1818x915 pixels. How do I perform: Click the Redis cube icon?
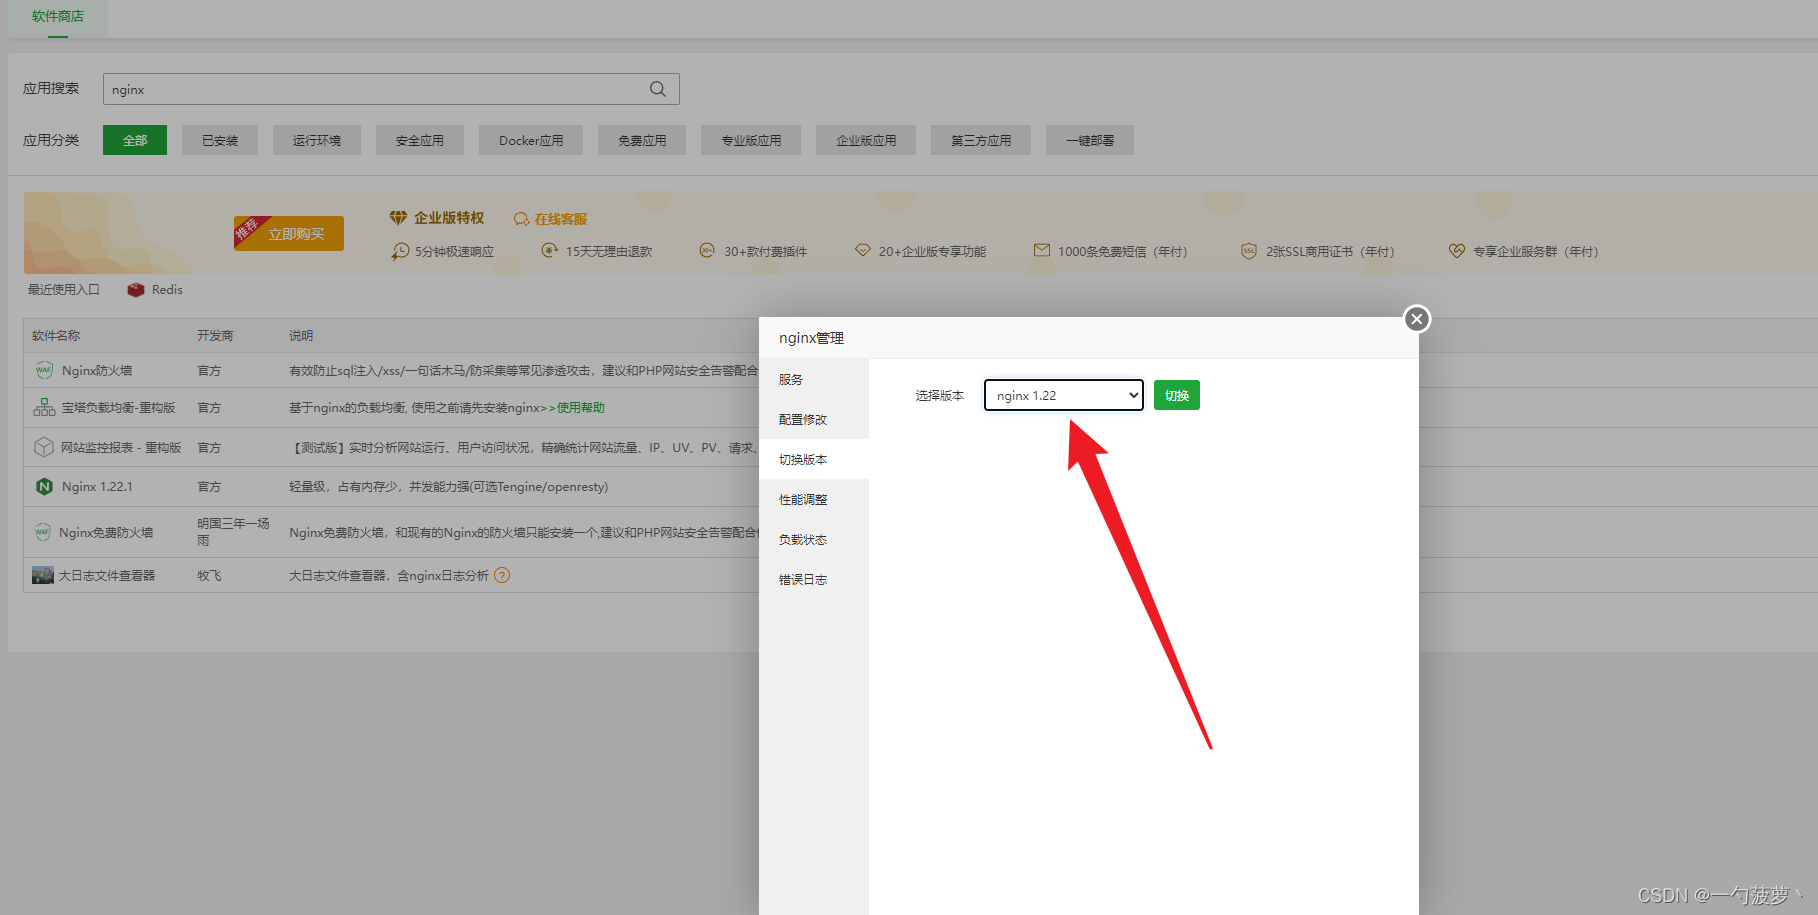[136, 290]
